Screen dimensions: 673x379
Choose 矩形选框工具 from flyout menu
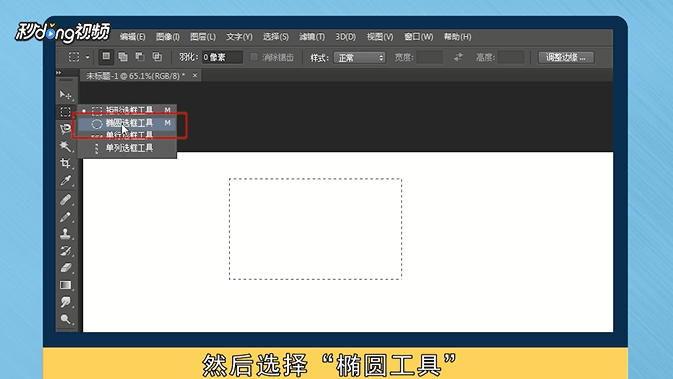click(x=127, y=110)
